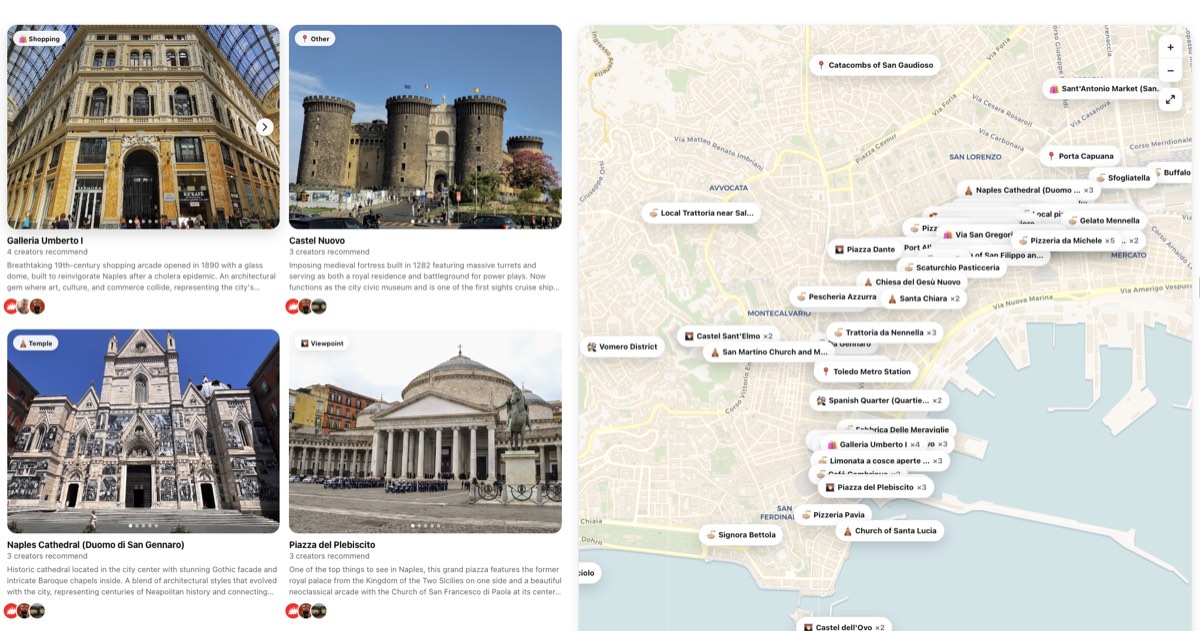Open the Catacombs of San Gaudioso map marker

(875, 65)
